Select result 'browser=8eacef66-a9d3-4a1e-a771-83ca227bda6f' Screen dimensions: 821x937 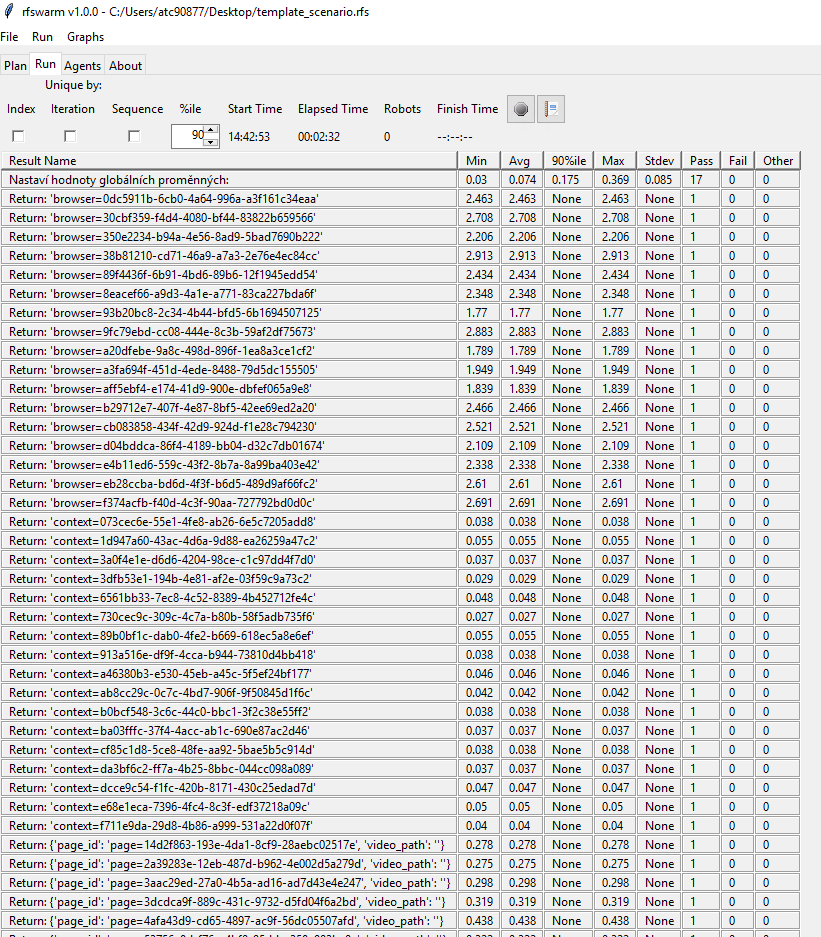click(229, 294)
